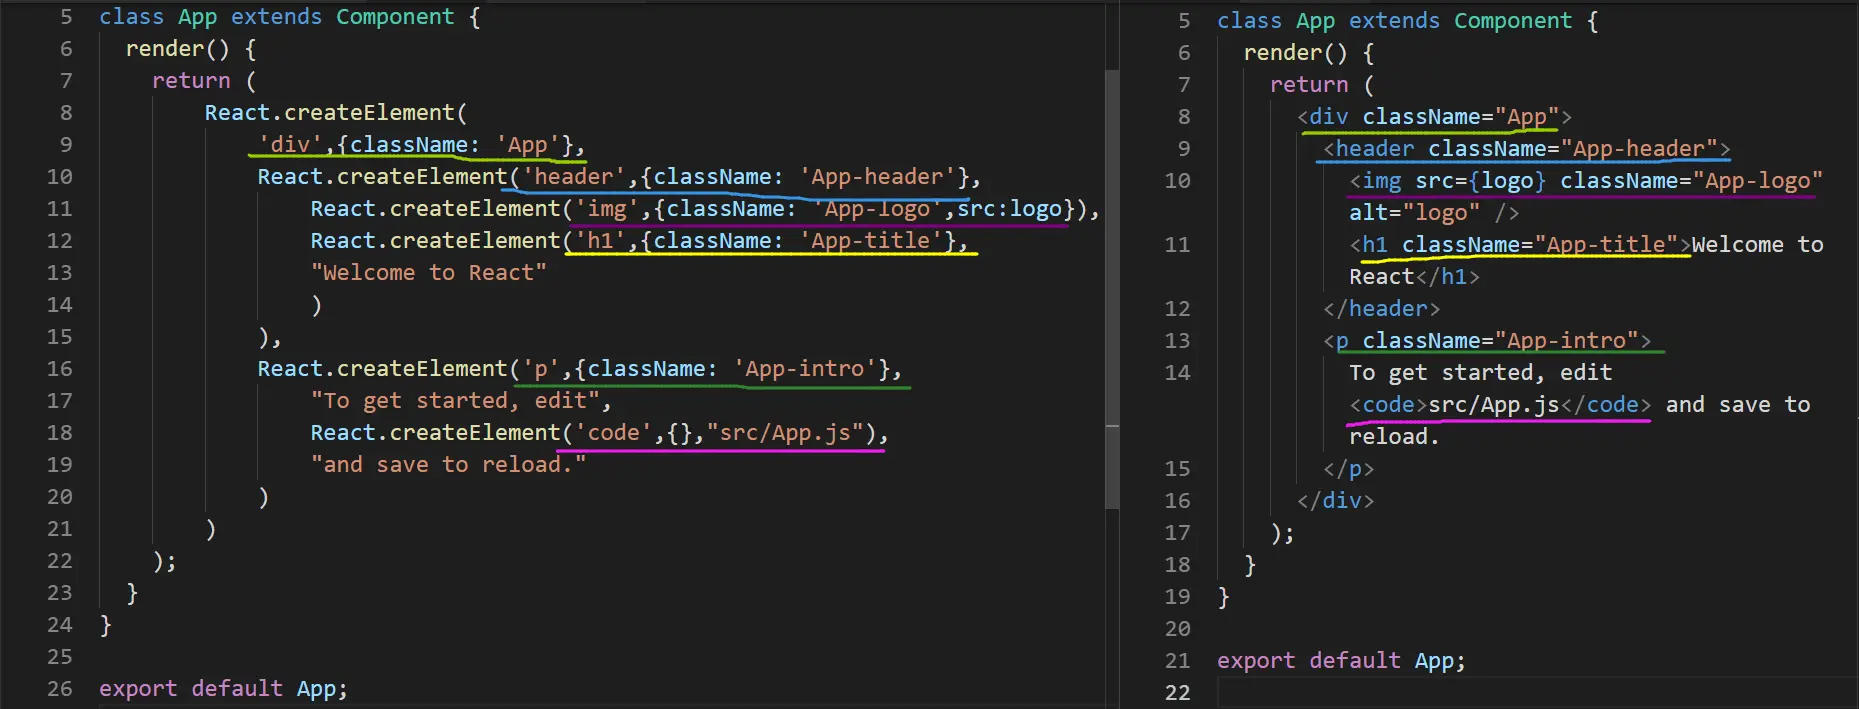The height and width of the screenshot is (709, 1859).
Task: Click 'render()' on right editor line 6
Action: 1296,53
